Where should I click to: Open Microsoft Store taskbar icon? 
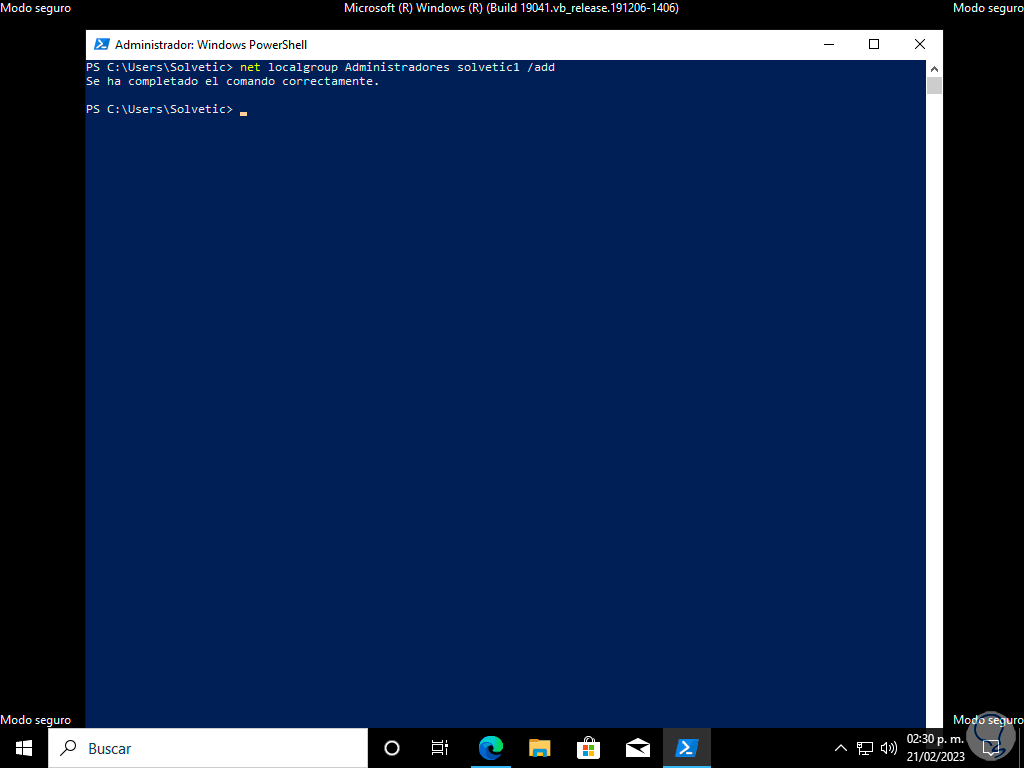pyautogui.click(x=588, y=748)
